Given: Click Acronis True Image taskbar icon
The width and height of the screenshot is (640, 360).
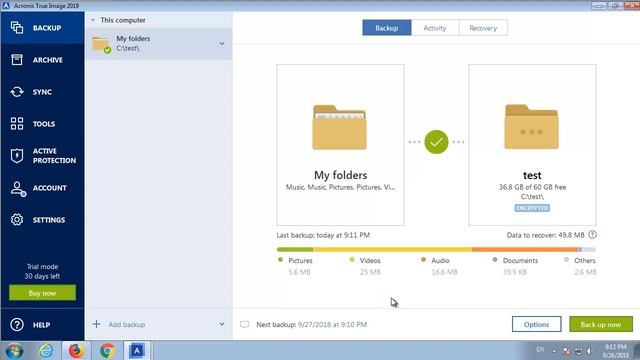Looking at the screenshot, I should (137, 351).
